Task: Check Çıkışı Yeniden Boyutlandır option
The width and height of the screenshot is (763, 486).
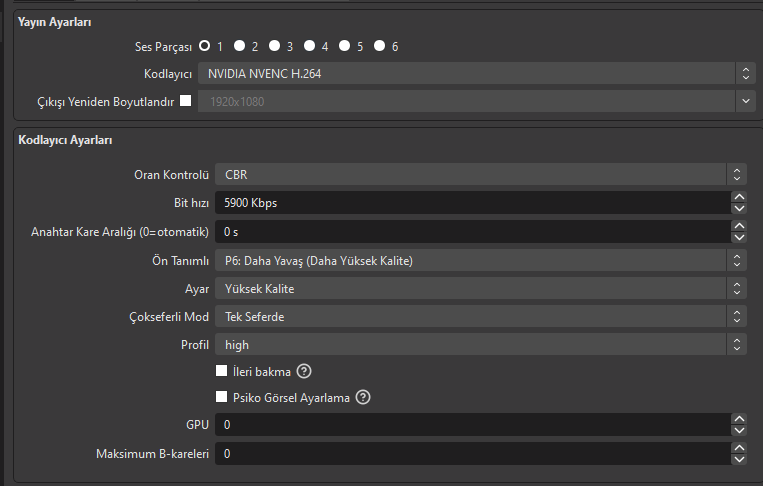Action: click(185, 101)
